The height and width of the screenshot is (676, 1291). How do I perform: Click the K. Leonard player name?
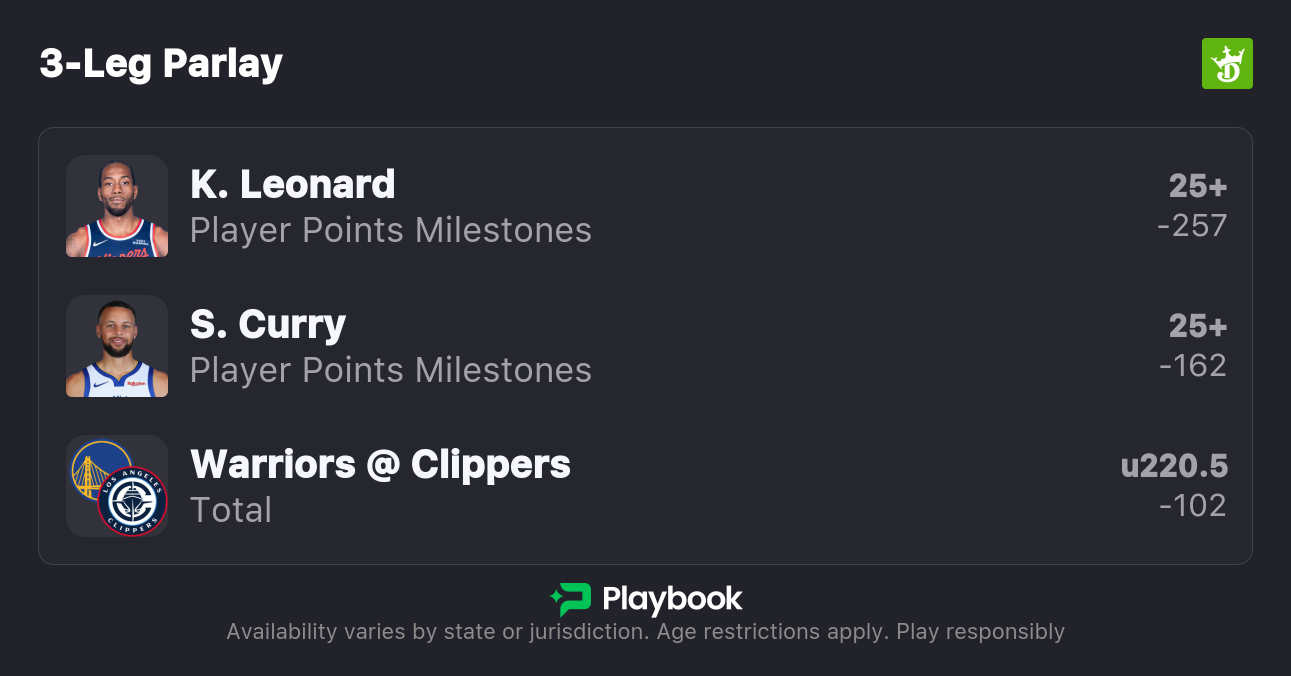[x=292, y=184]
